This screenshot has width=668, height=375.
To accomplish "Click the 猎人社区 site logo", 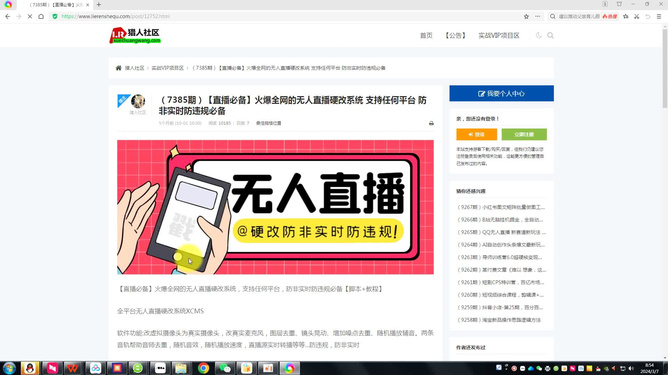I will (135, 35).
